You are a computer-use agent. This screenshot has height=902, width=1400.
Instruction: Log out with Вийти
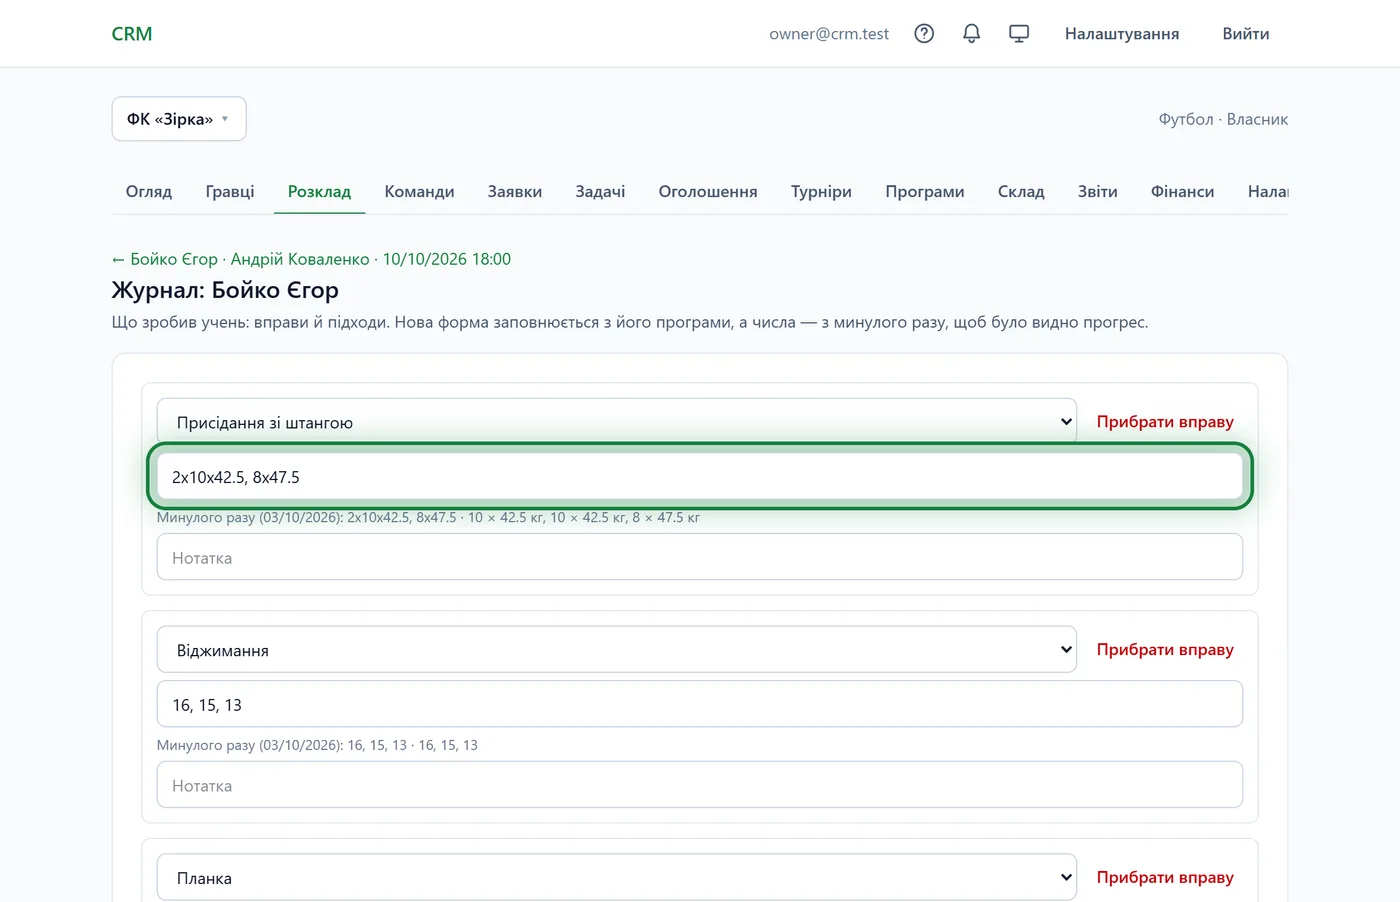click(x=1246, y=34)
